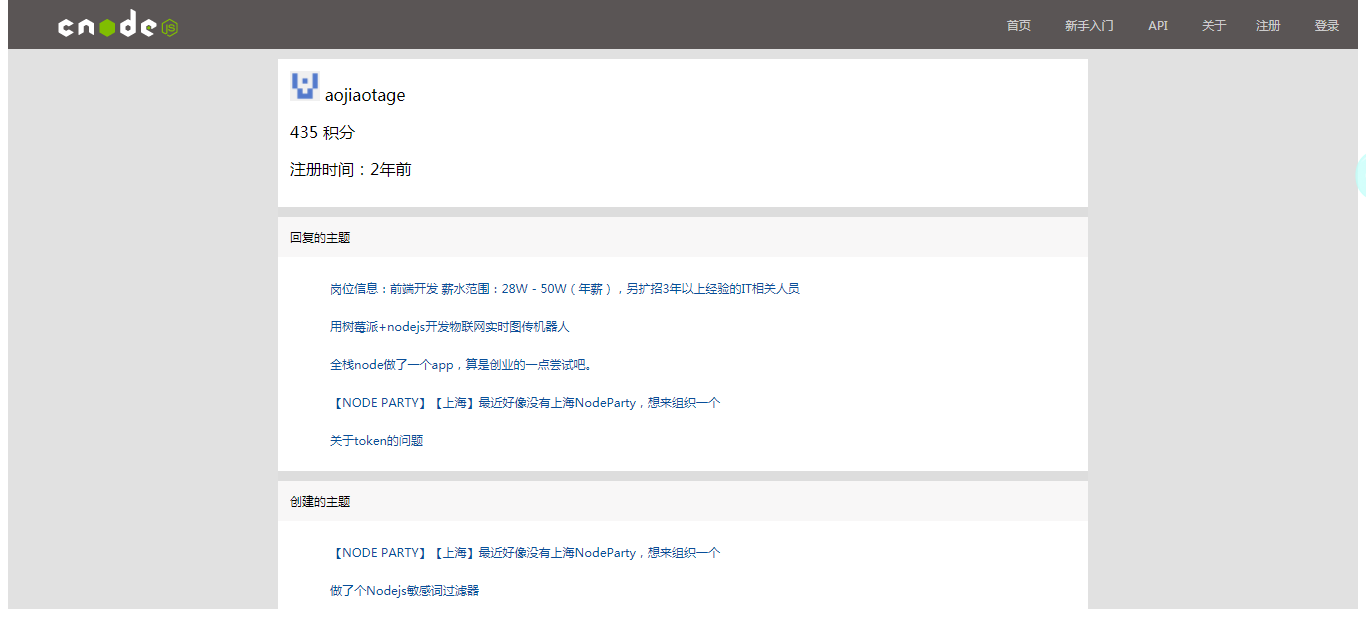Click the light blue circle at right edge

coord(1360,175)
